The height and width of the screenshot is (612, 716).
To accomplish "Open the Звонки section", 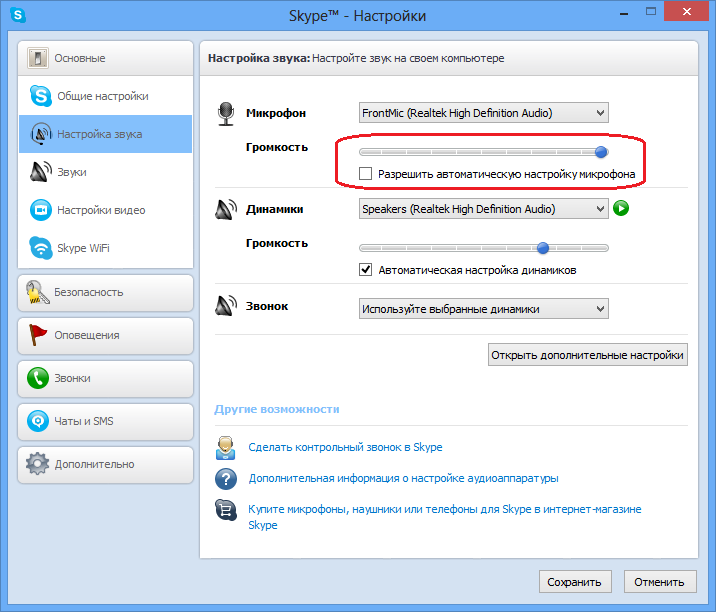I will pyautogui.click(x=105, y=378).
